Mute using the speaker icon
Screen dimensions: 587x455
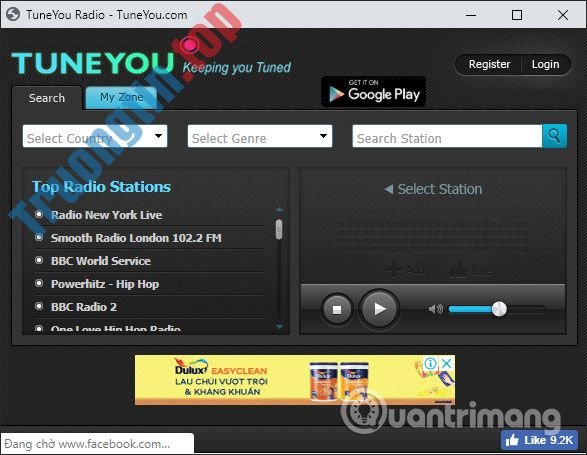pyautogui.click(x=435, y=309)
